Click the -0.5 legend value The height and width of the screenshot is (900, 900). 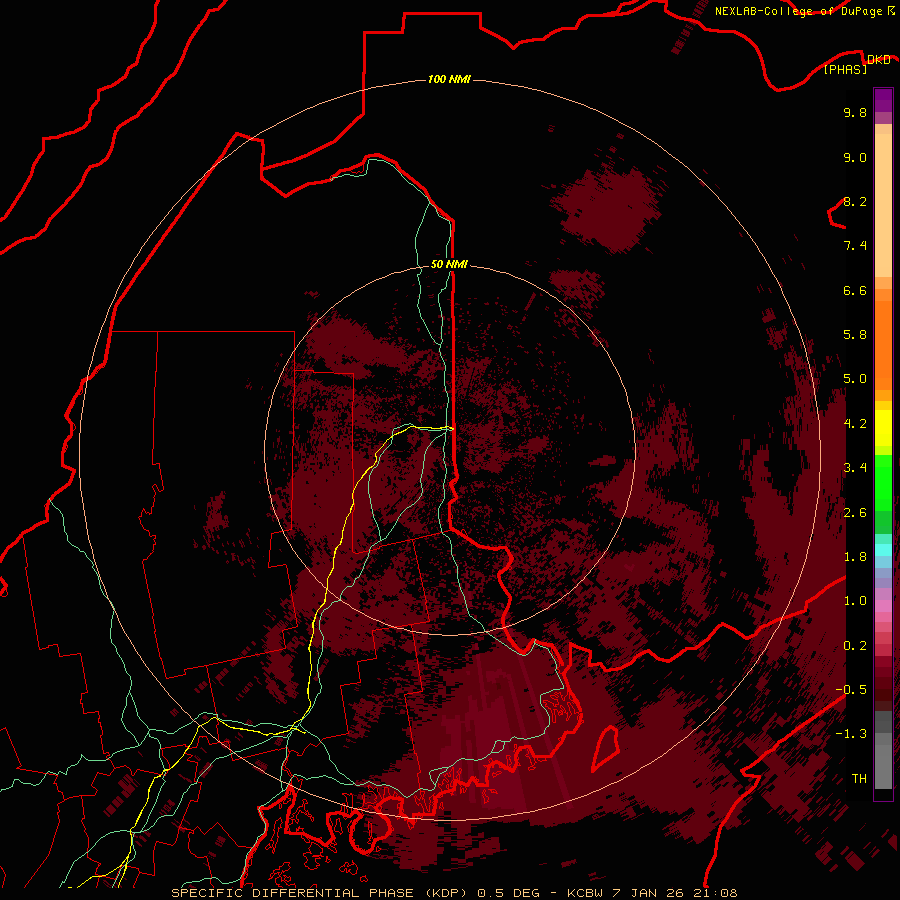pos(851,690)
